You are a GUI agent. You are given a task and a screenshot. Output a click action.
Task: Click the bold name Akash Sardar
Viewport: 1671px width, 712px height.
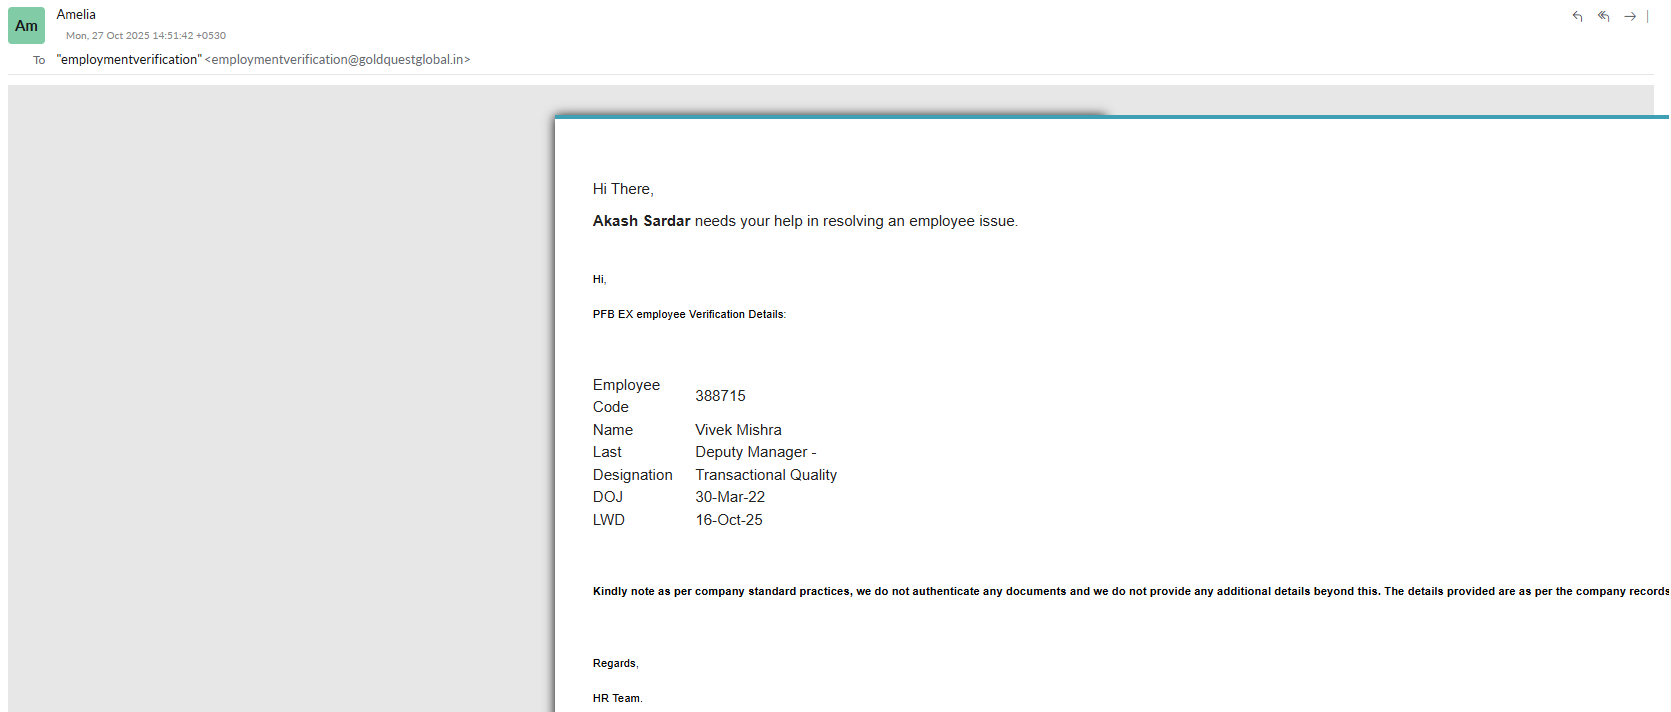[641, 221]
